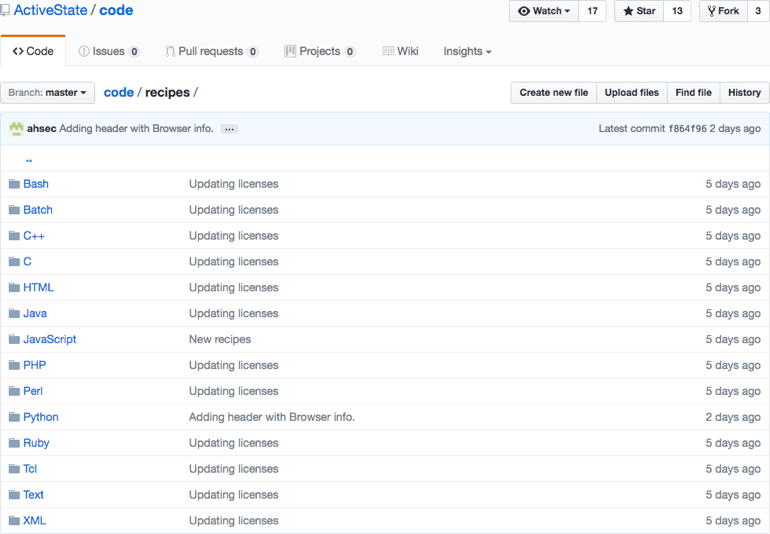Image resolution: width=770 pixels, height=534 pixels.
Task: Open JavaScript's 'New recipes' commit message
Action: coord(220,339)
